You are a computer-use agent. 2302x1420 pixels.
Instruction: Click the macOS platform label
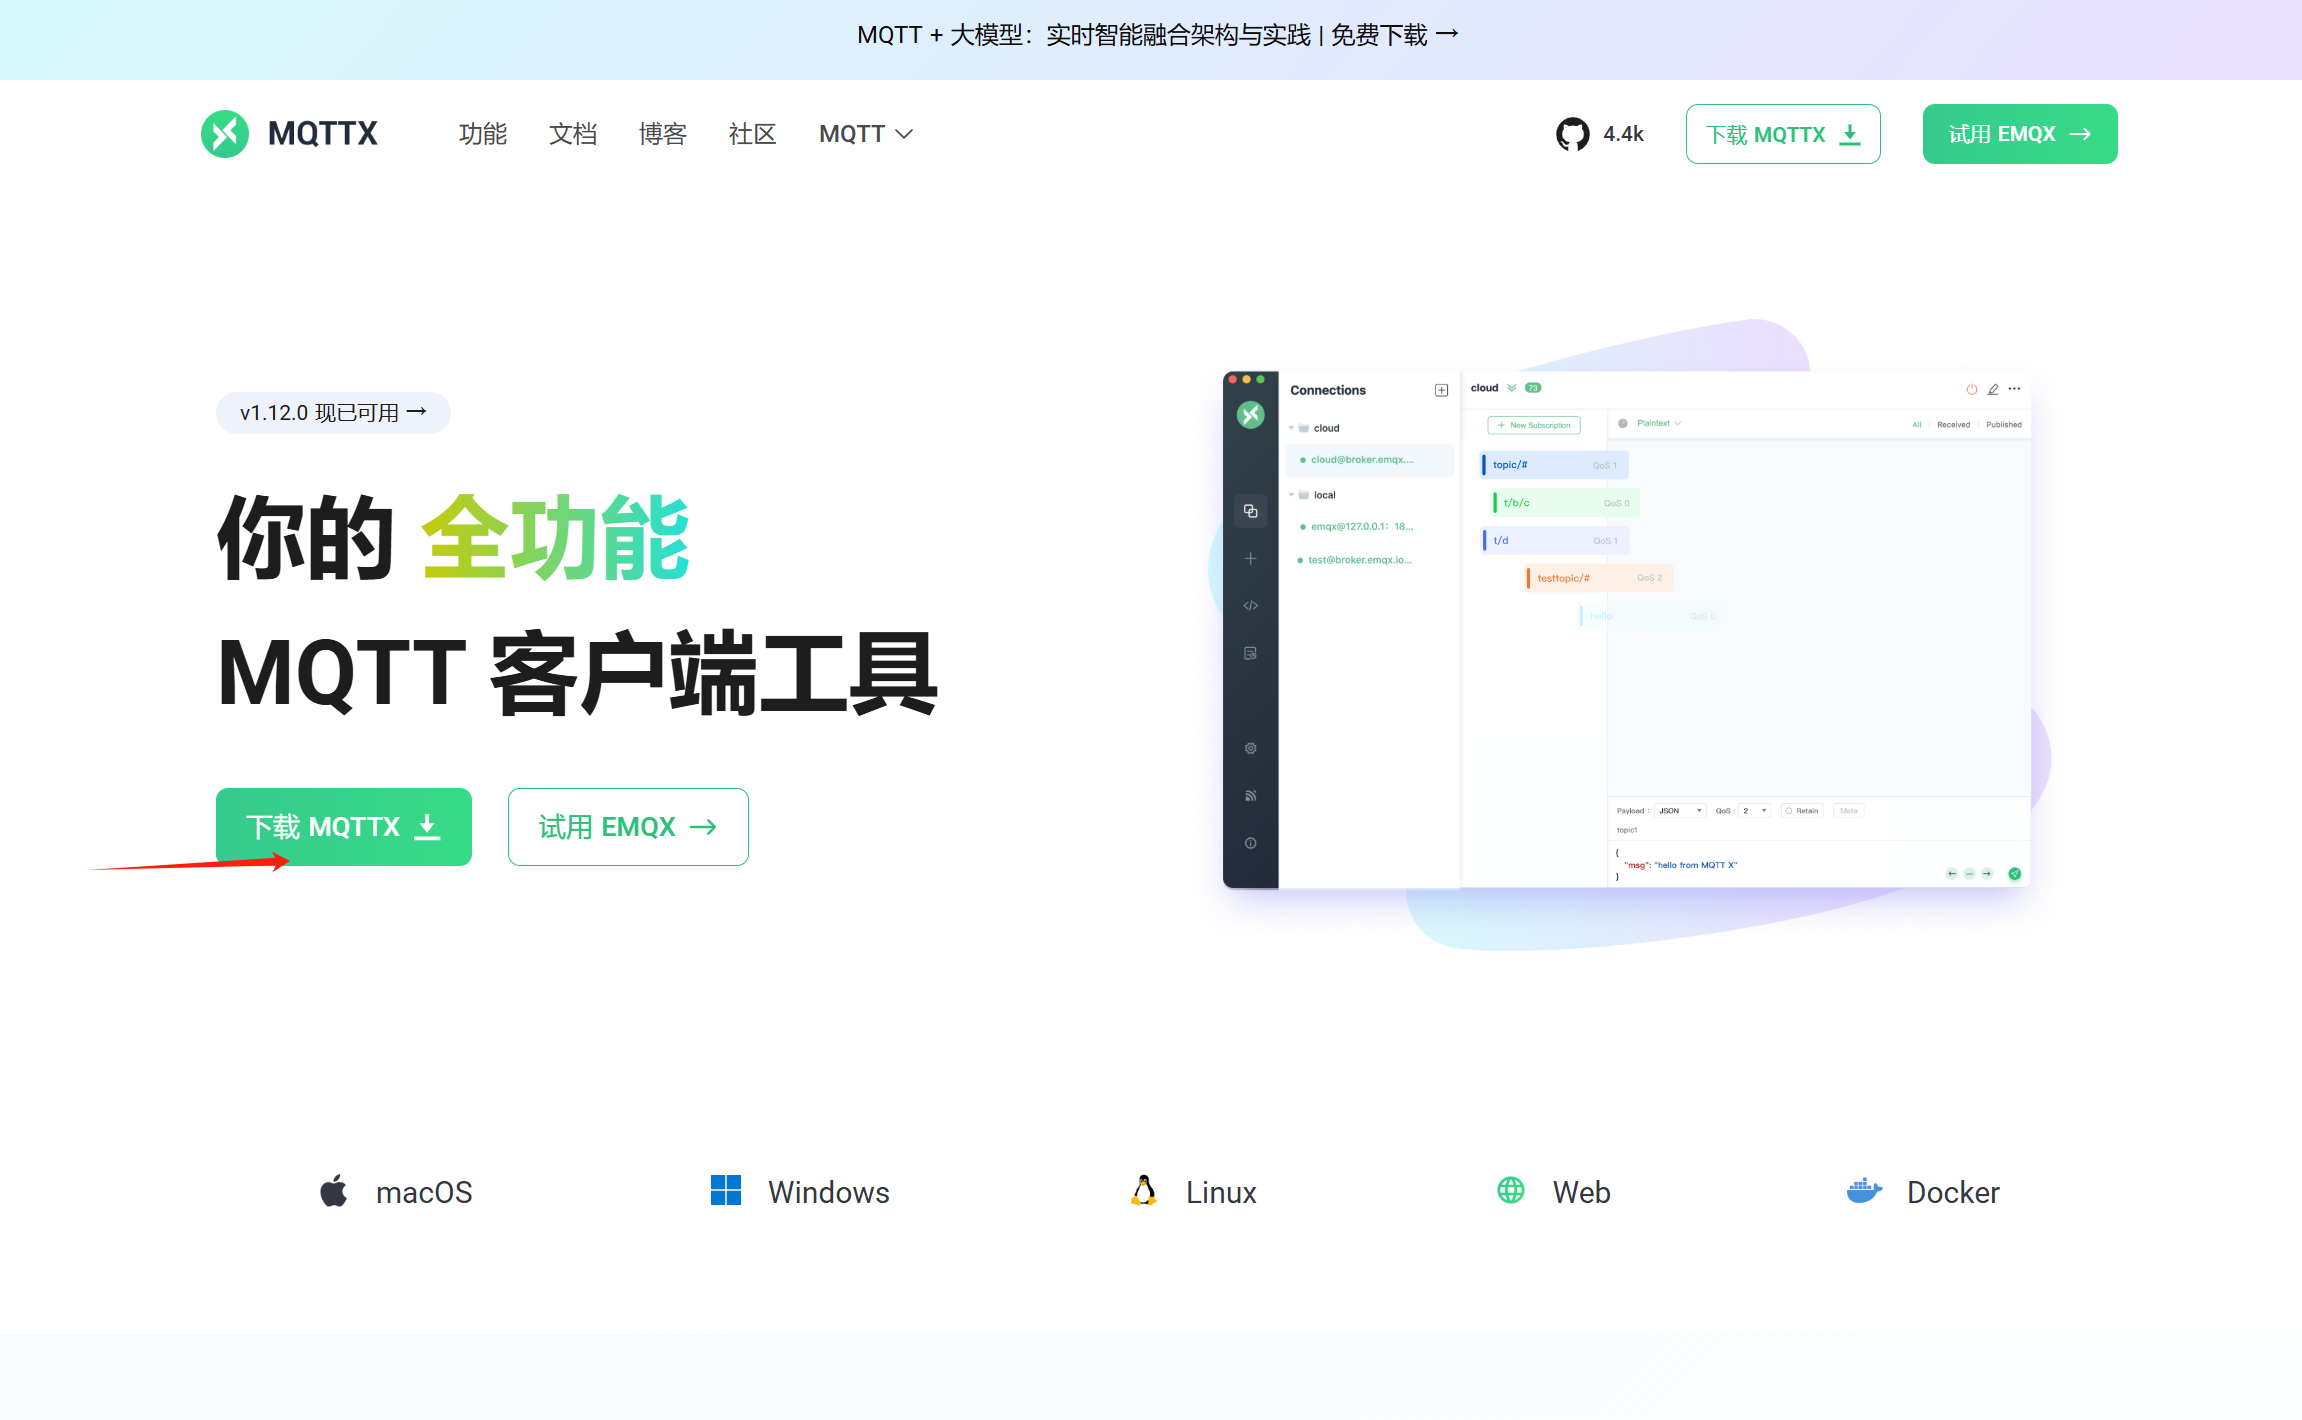[424, 1192]
